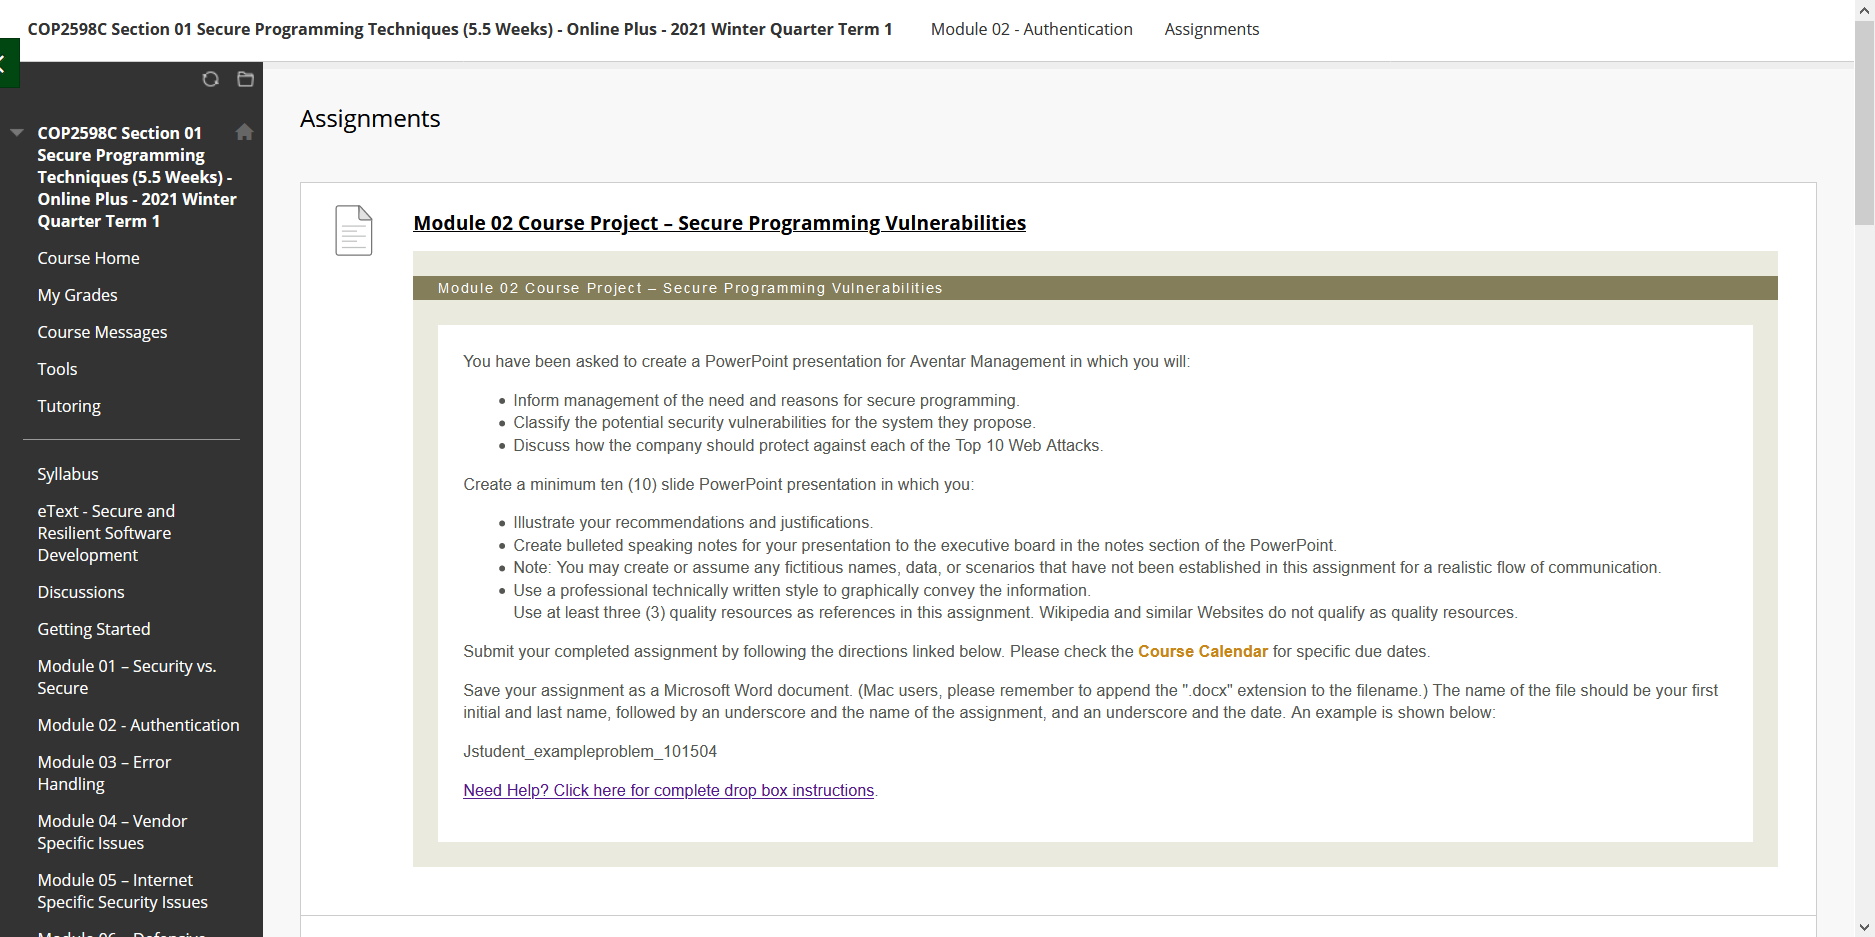Click the COP2598C course title in sidebar
This screenshot has width=1875, height=937.
coord(137,177)
